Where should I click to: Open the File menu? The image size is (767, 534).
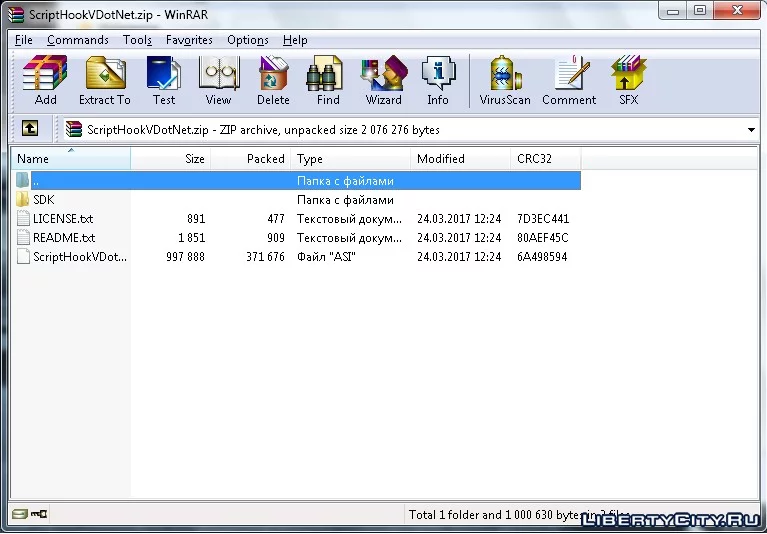pyautogui.click(x=23, y=40)
